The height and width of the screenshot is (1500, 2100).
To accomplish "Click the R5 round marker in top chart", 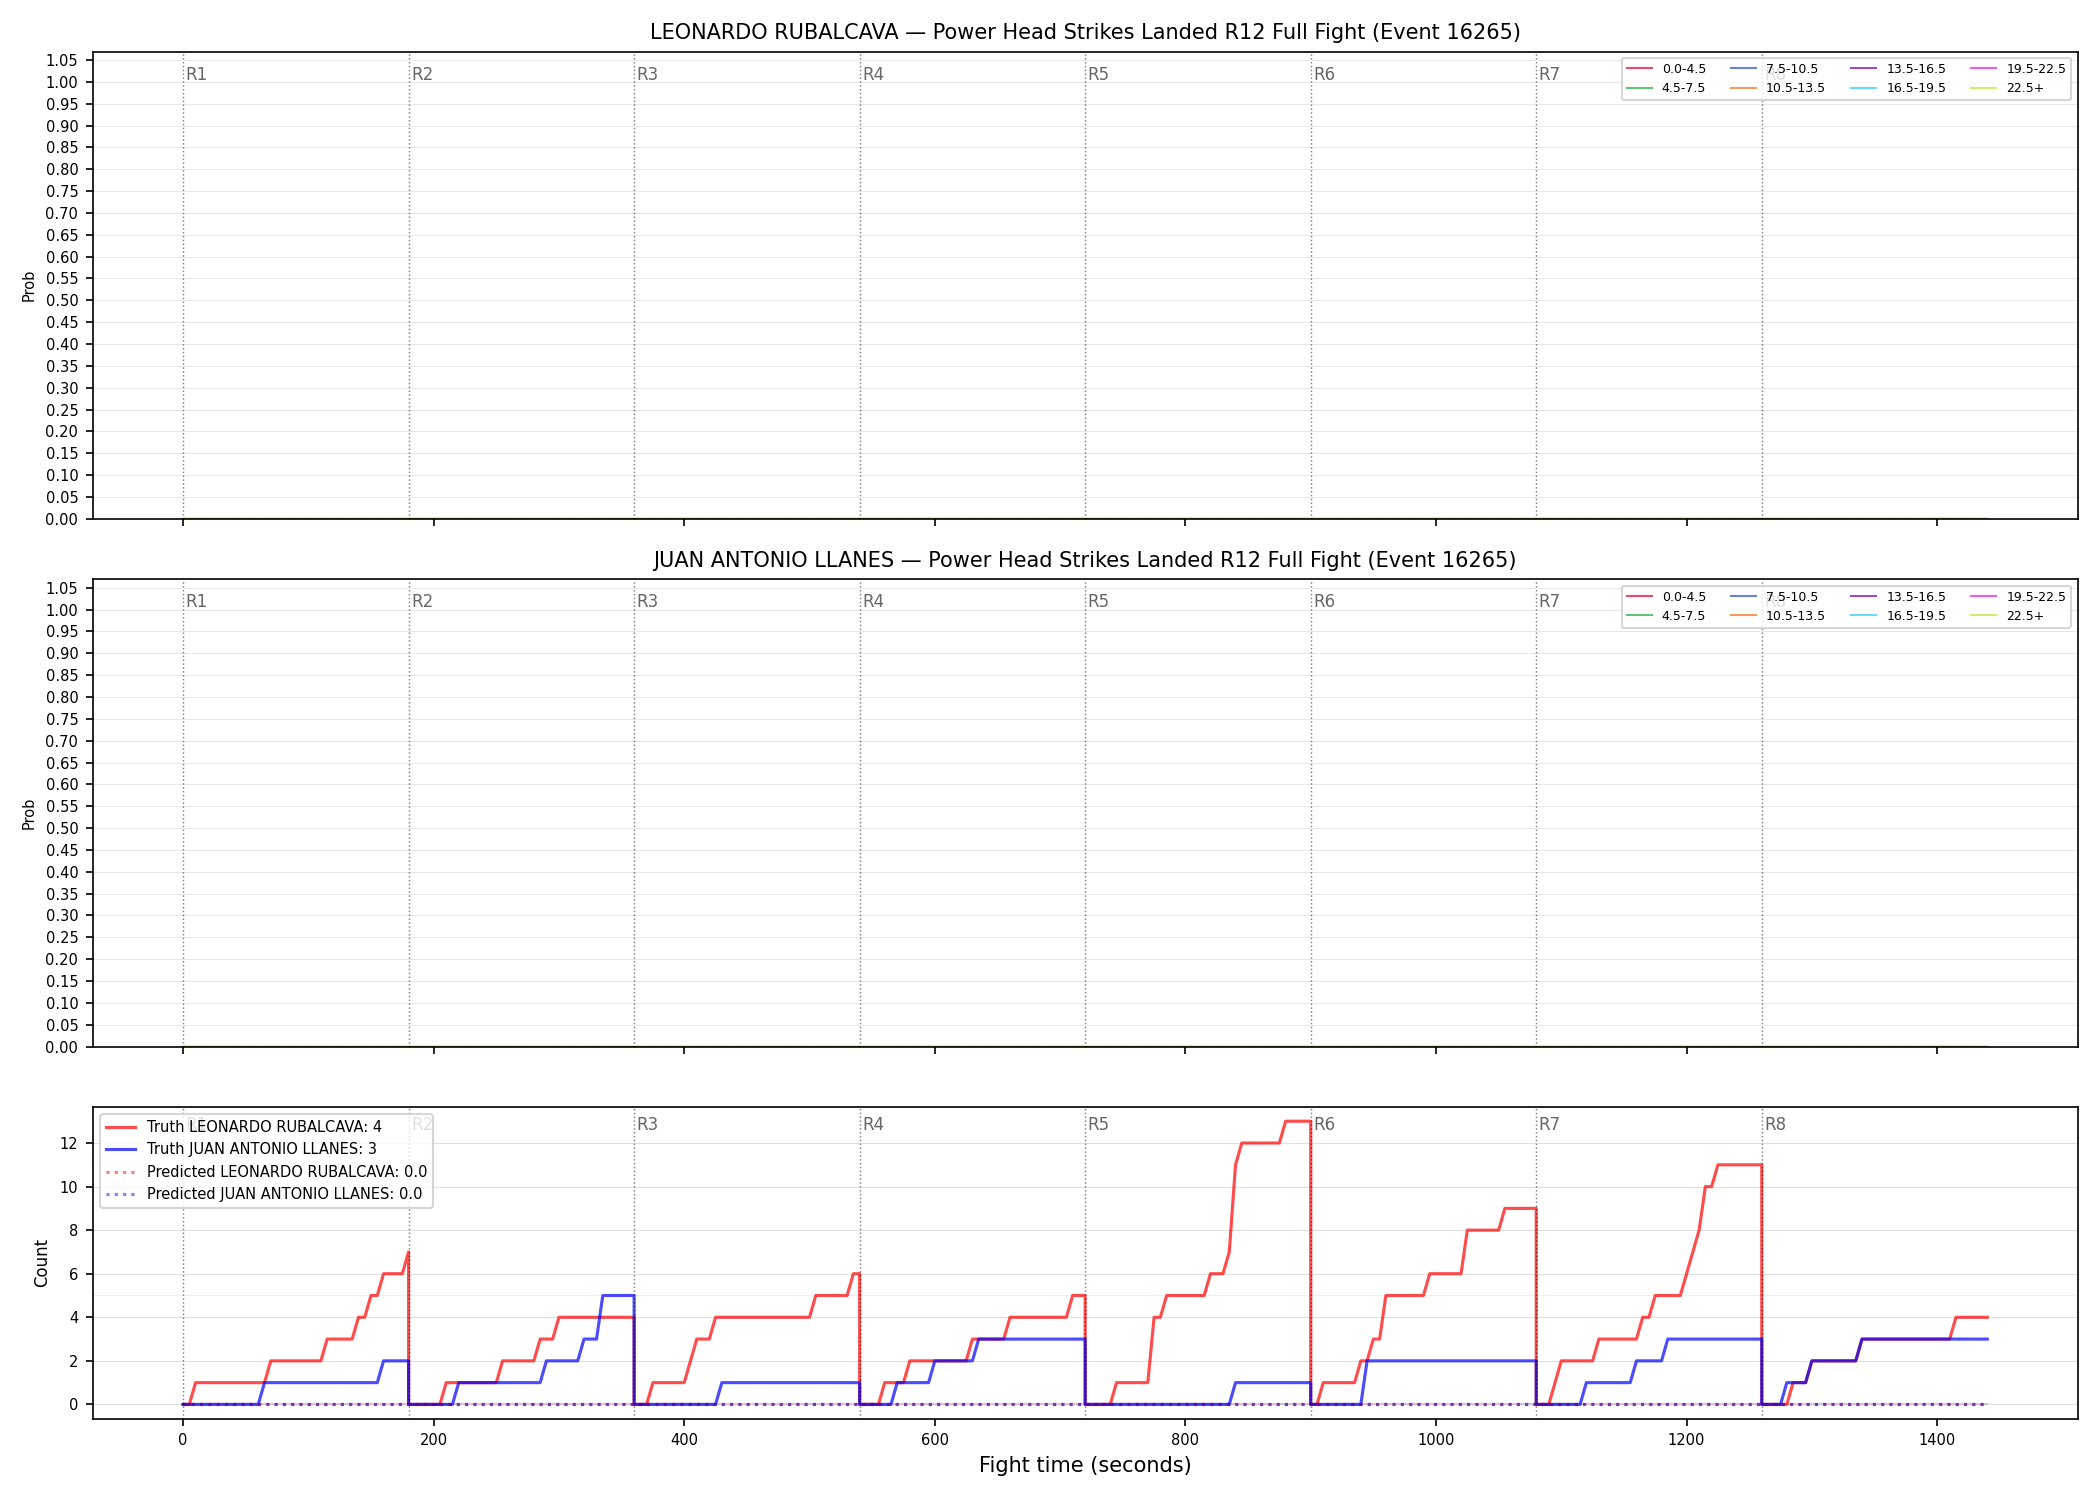I will click(x=1098, y=74).
